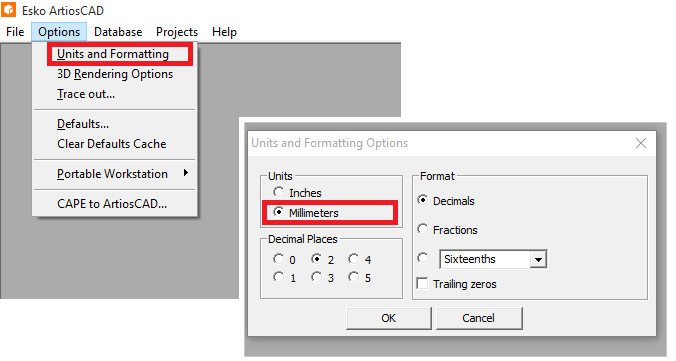The height and width of the screenshot is (361, 676).
Task: Open the Database menu
Action: tap(118, 32)
